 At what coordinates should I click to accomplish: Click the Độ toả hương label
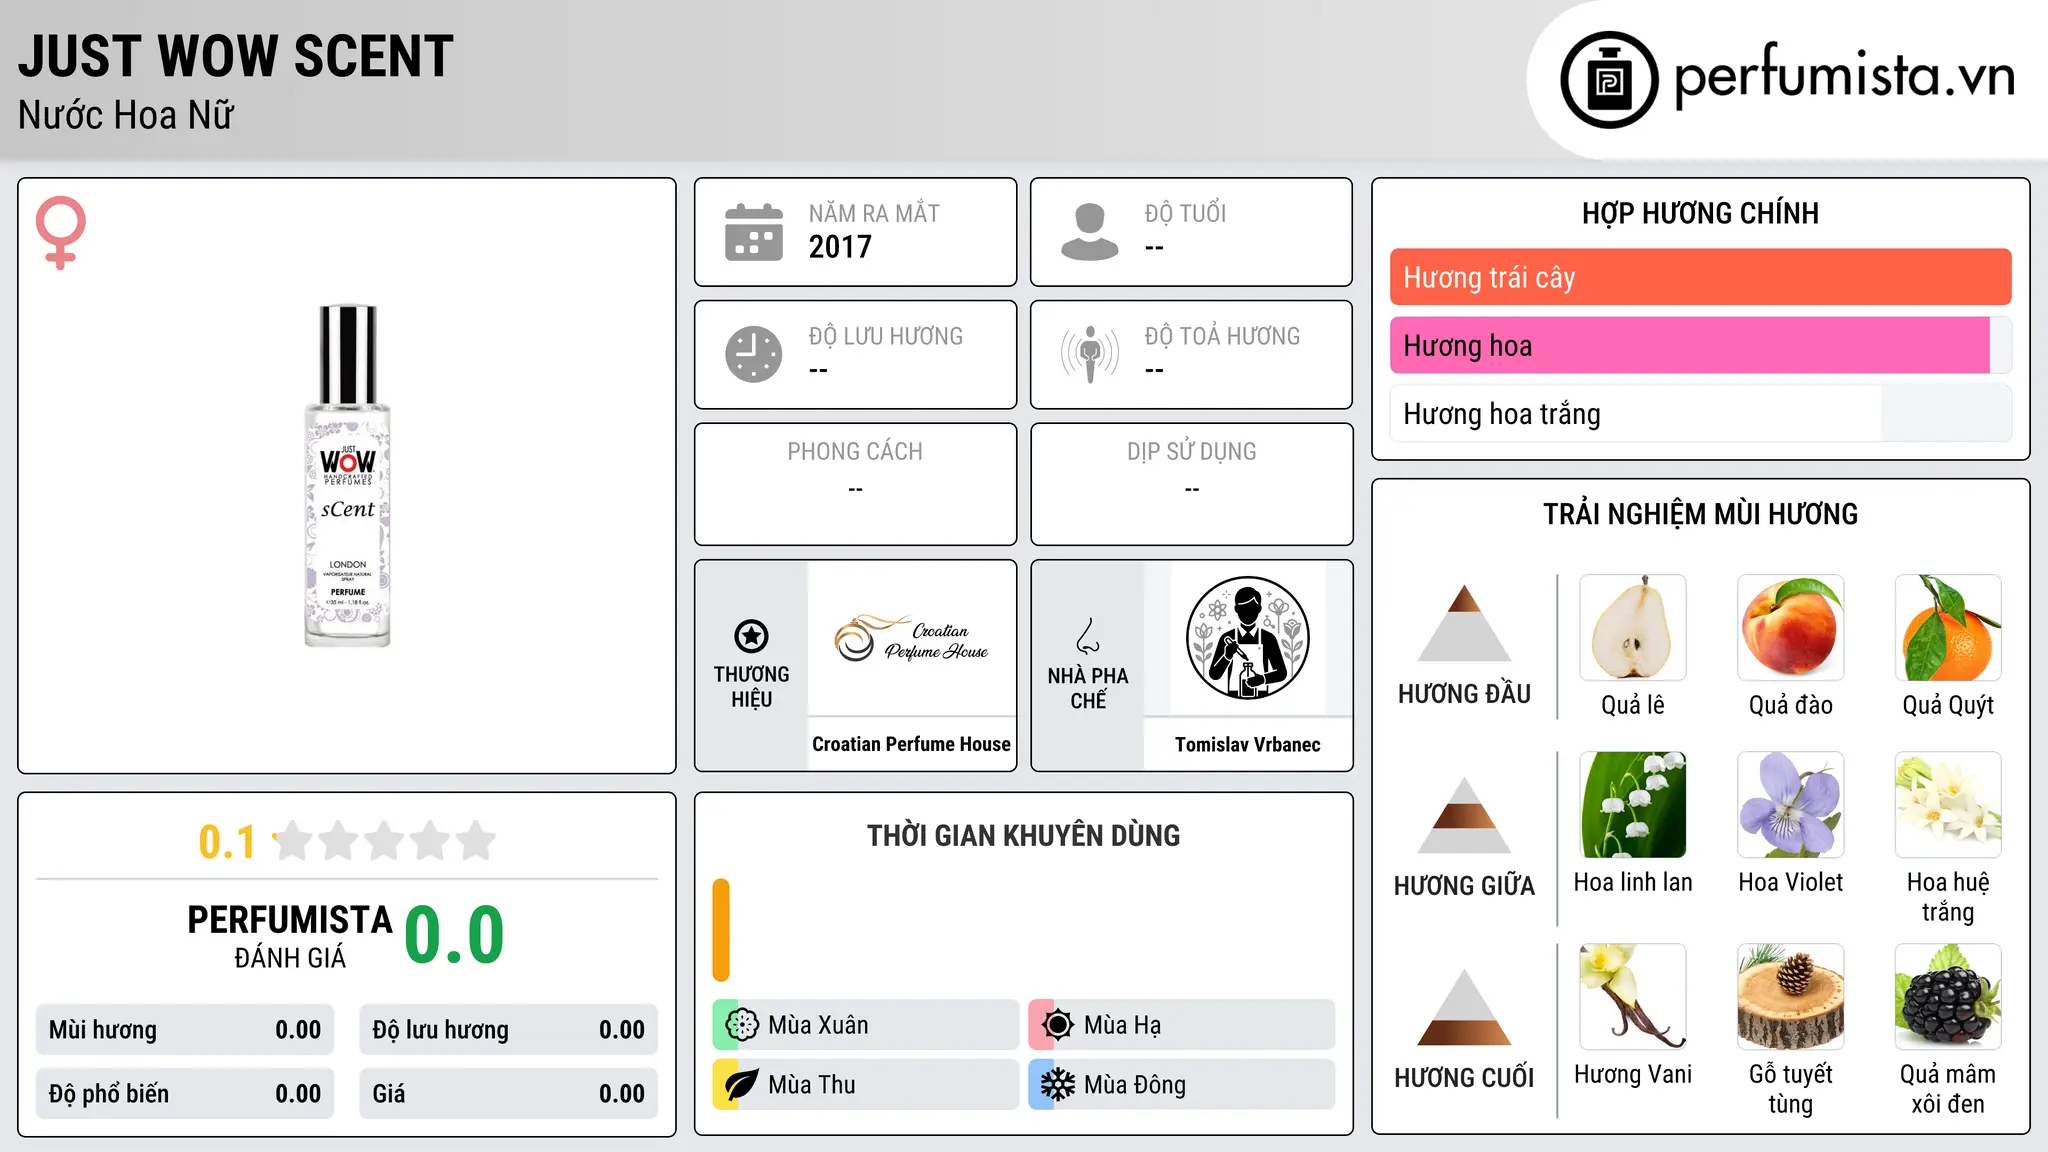coord(1222,336)
